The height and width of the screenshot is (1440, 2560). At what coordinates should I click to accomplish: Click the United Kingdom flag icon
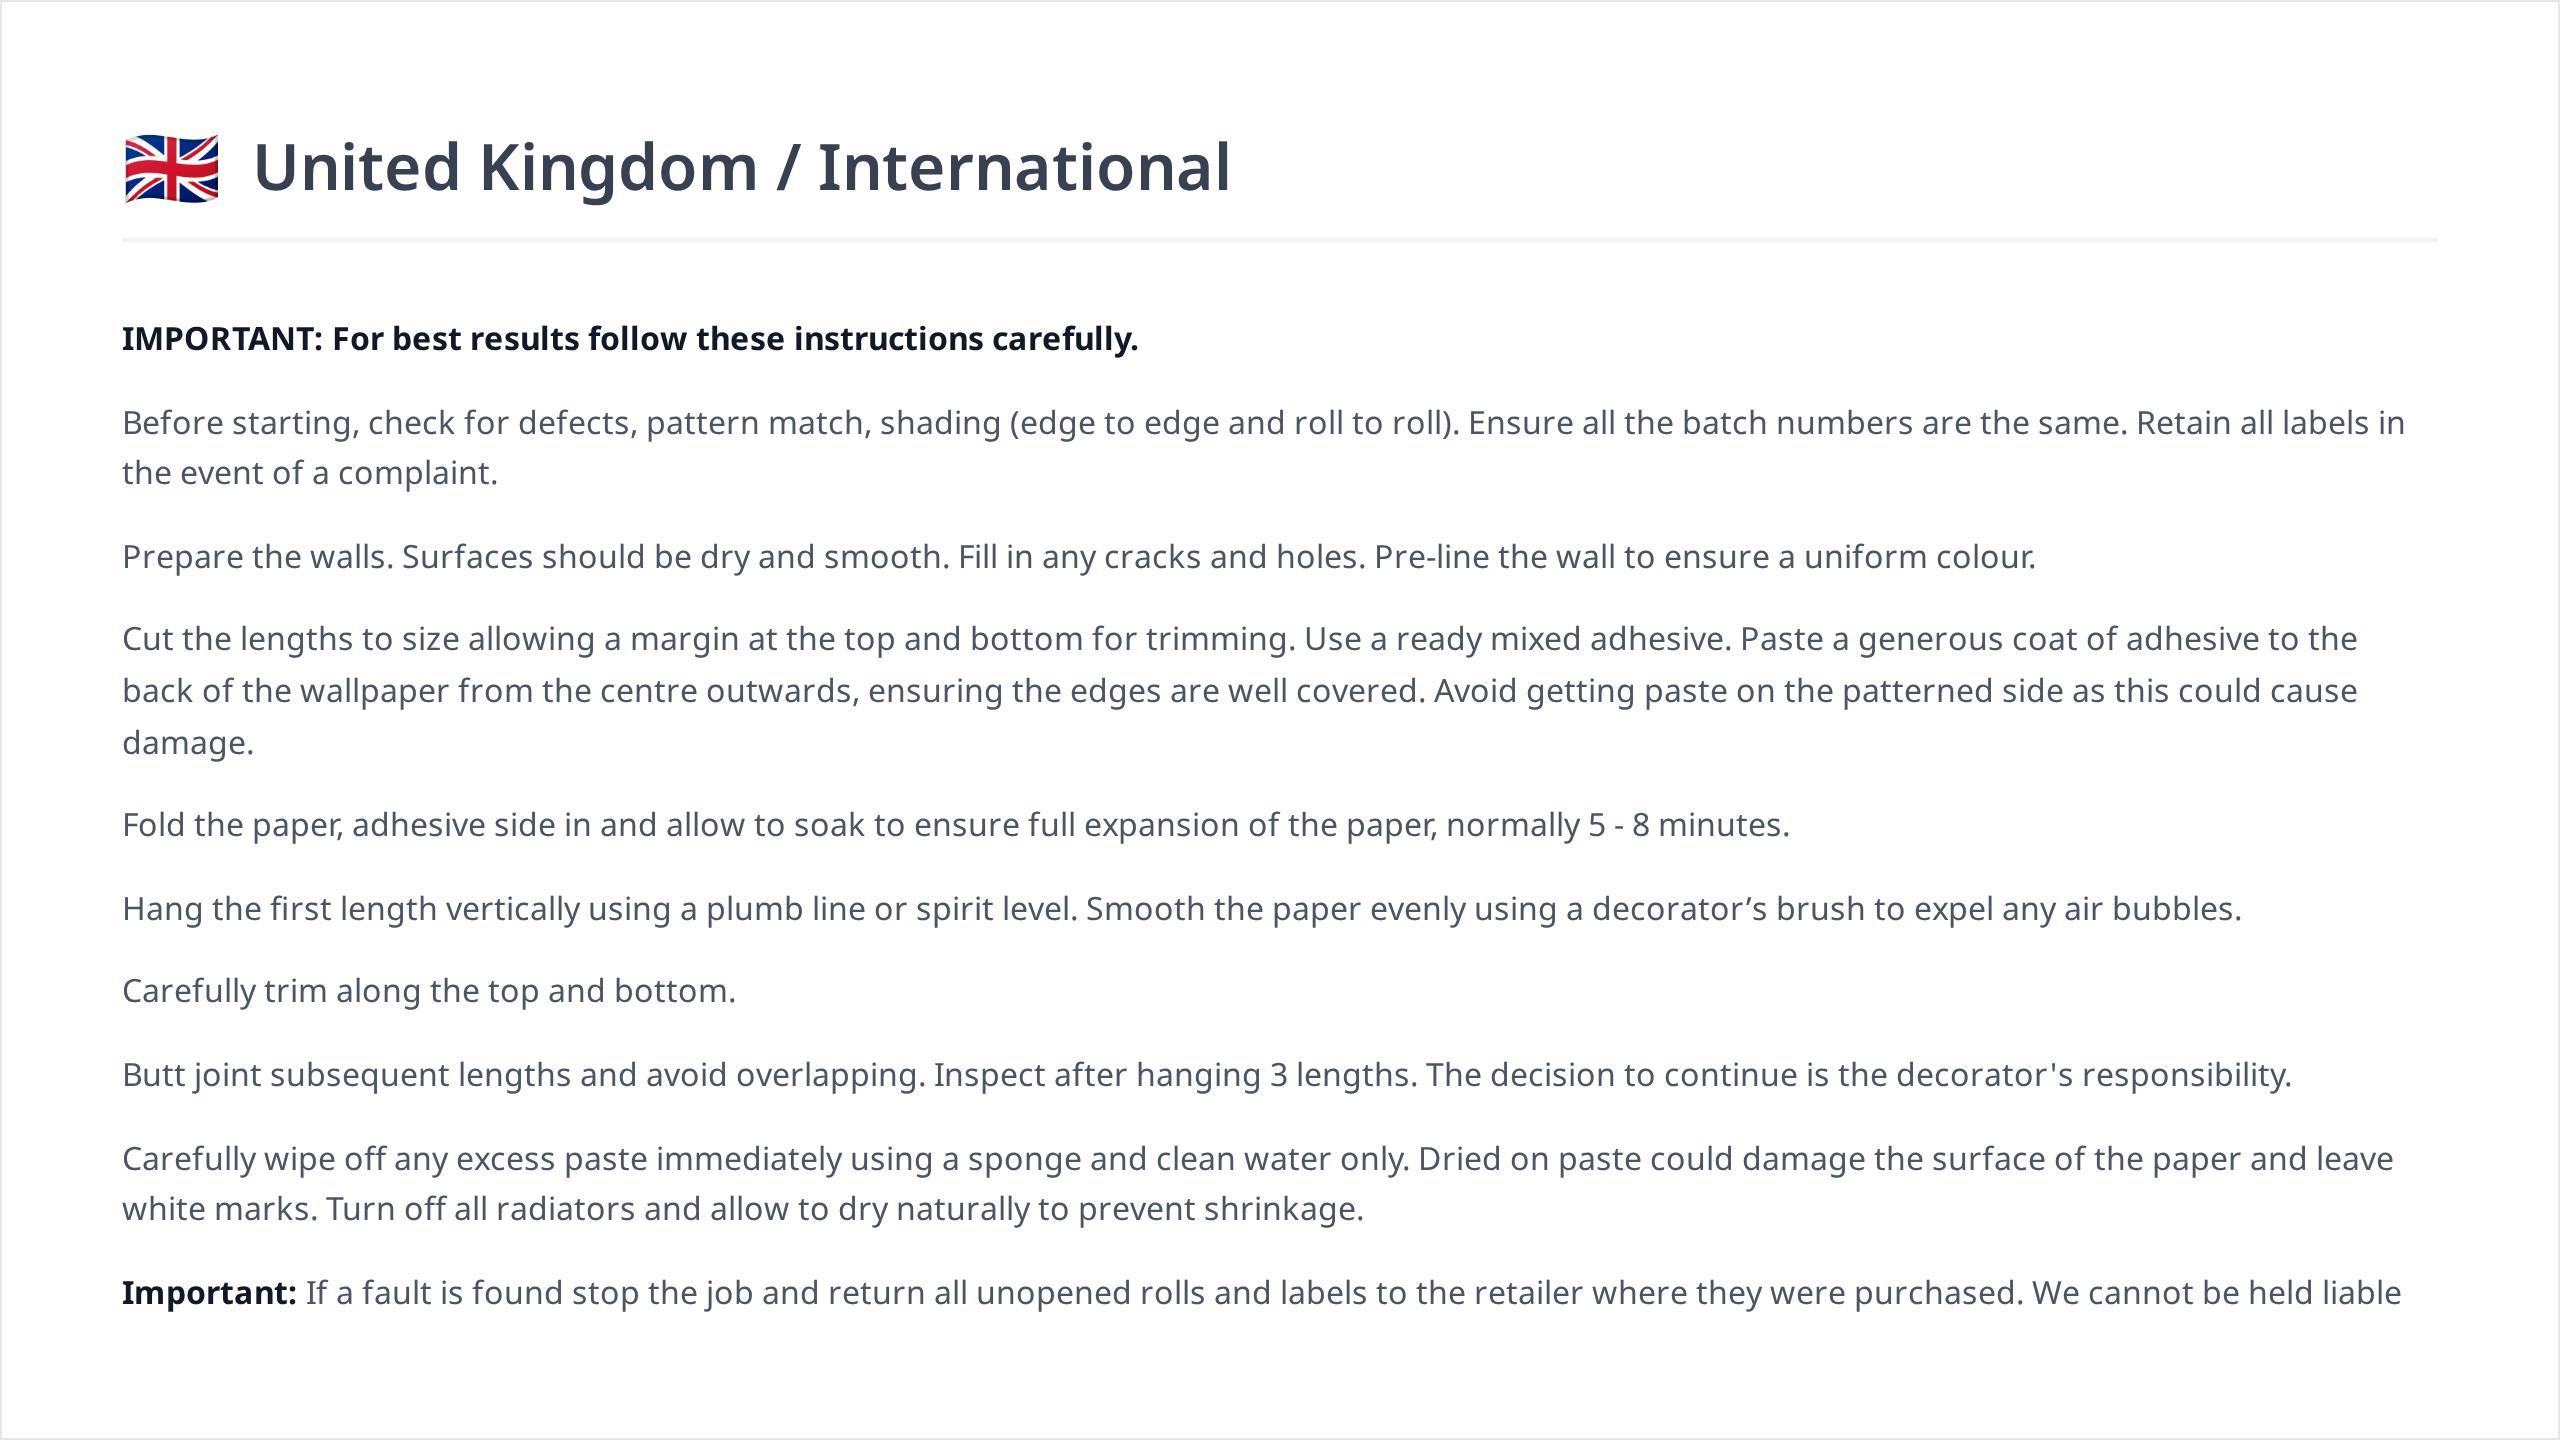(x=171, y=168)
